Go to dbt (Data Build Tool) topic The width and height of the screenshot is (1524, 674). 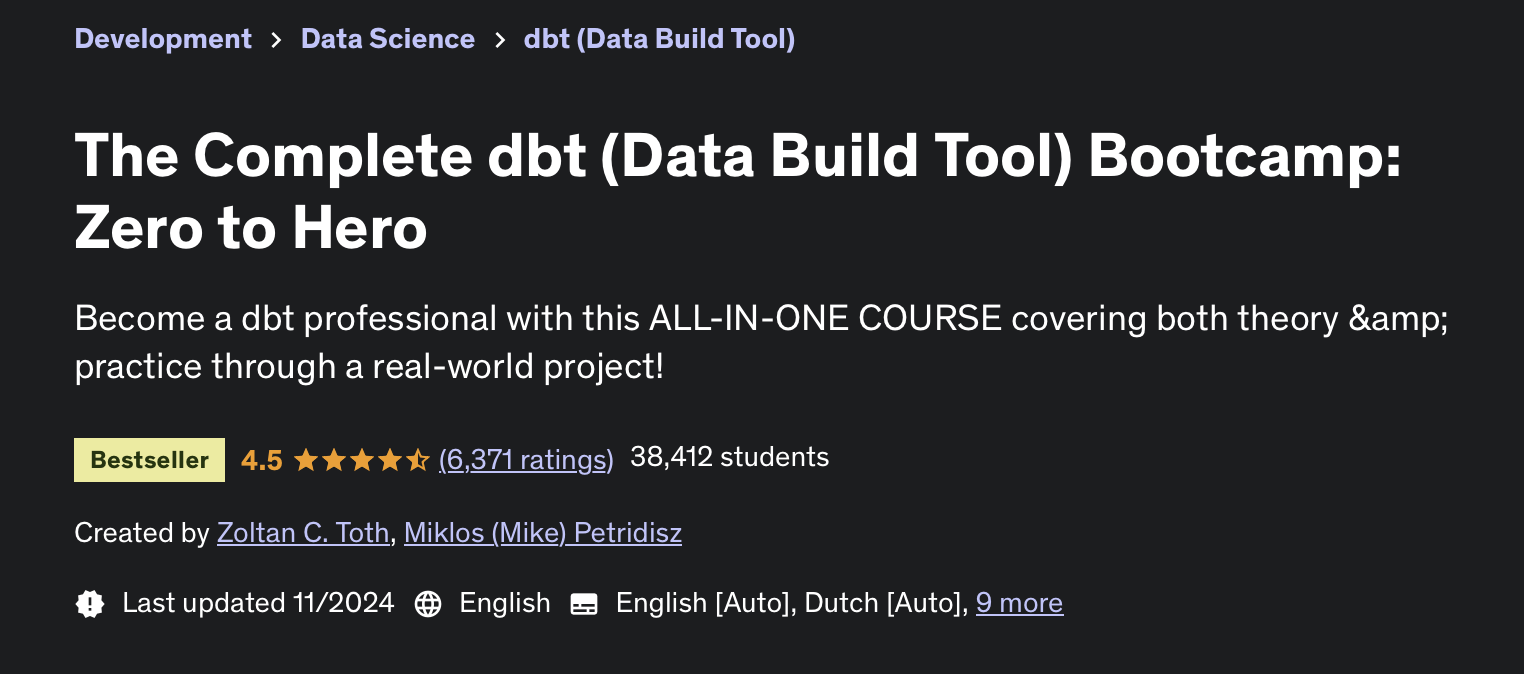tap(659, 39)
